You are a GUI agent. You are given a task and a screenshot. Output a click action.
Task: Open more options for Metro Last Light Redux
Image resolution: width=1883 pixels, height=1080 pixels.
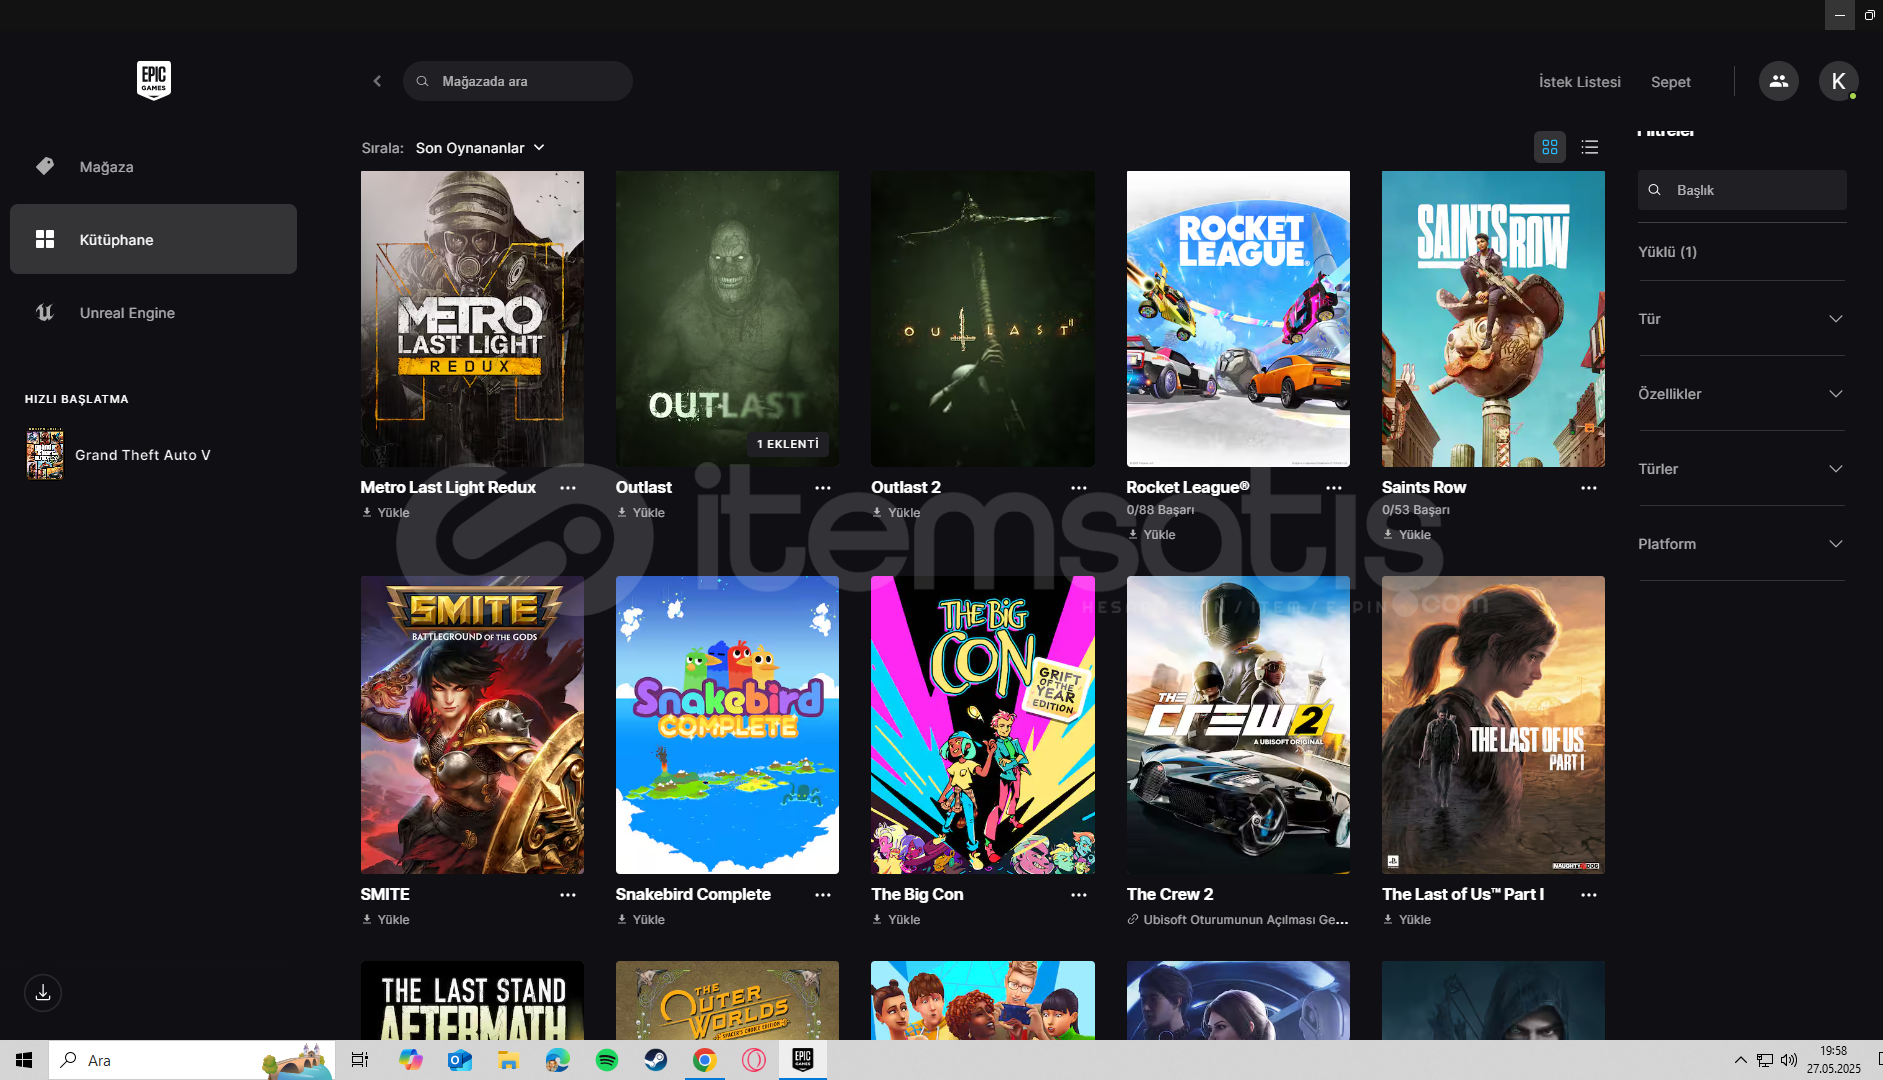tap(568, 488)
